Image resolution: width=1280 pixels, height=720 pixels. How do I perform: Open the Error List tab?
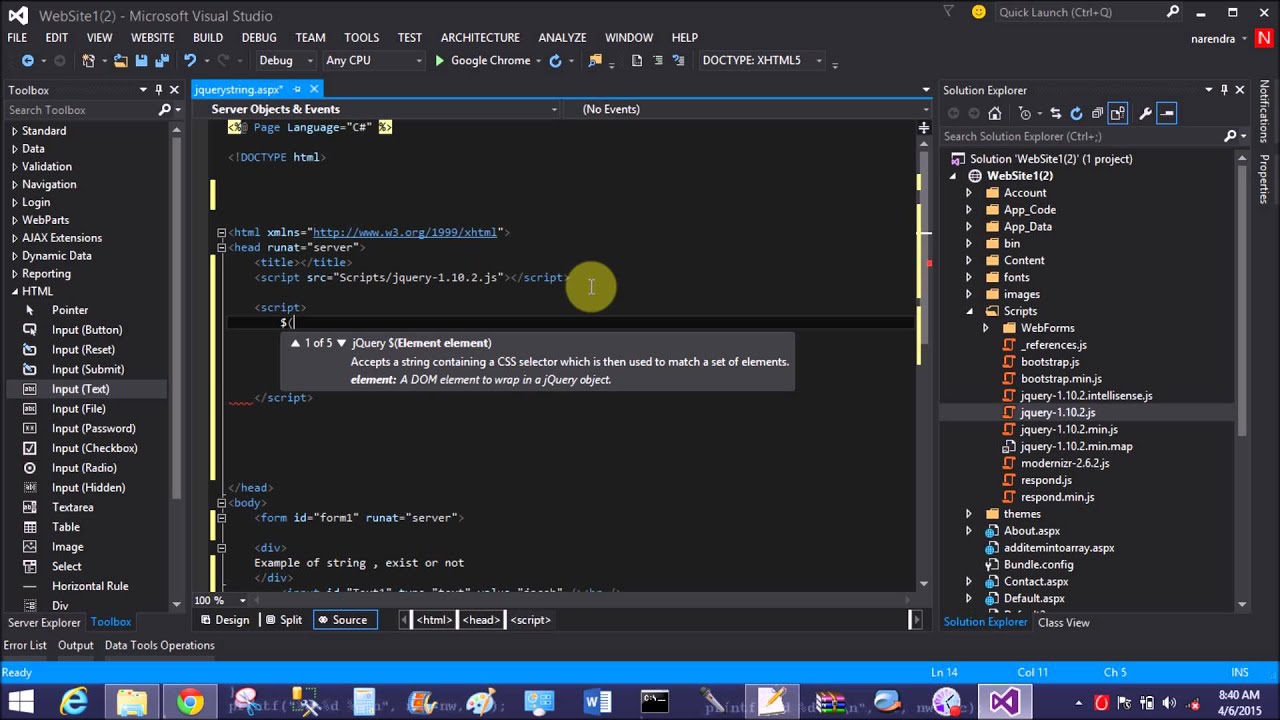25,645
